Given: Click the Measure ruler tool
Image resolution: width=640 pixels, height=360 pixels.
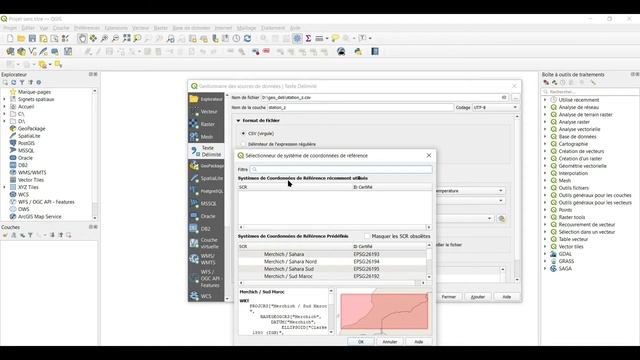Looking at the screenshot, I should tap(320, 38).
